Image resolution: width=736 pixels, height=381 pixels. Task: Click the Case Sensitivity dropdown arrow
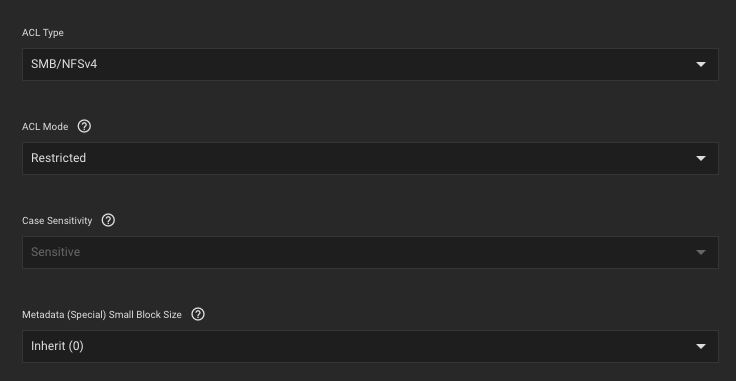point(701,252)
